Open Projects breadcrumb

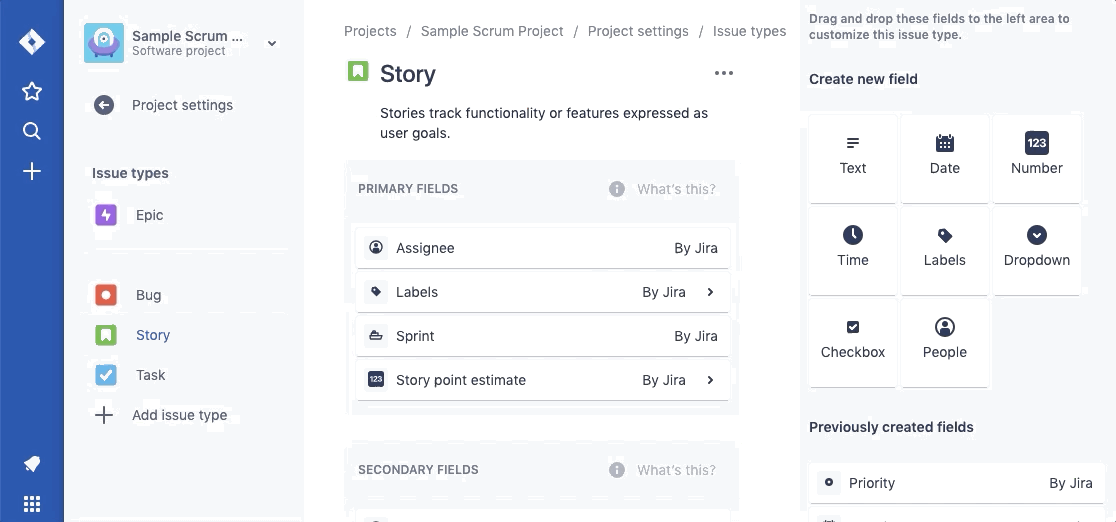point(370,31)
